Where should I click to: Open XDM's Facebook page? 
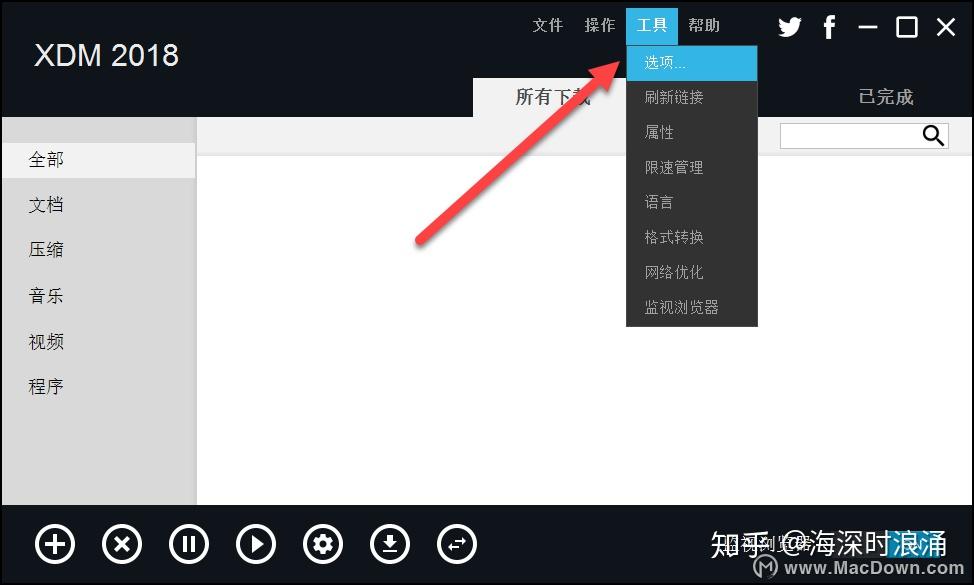828,27
